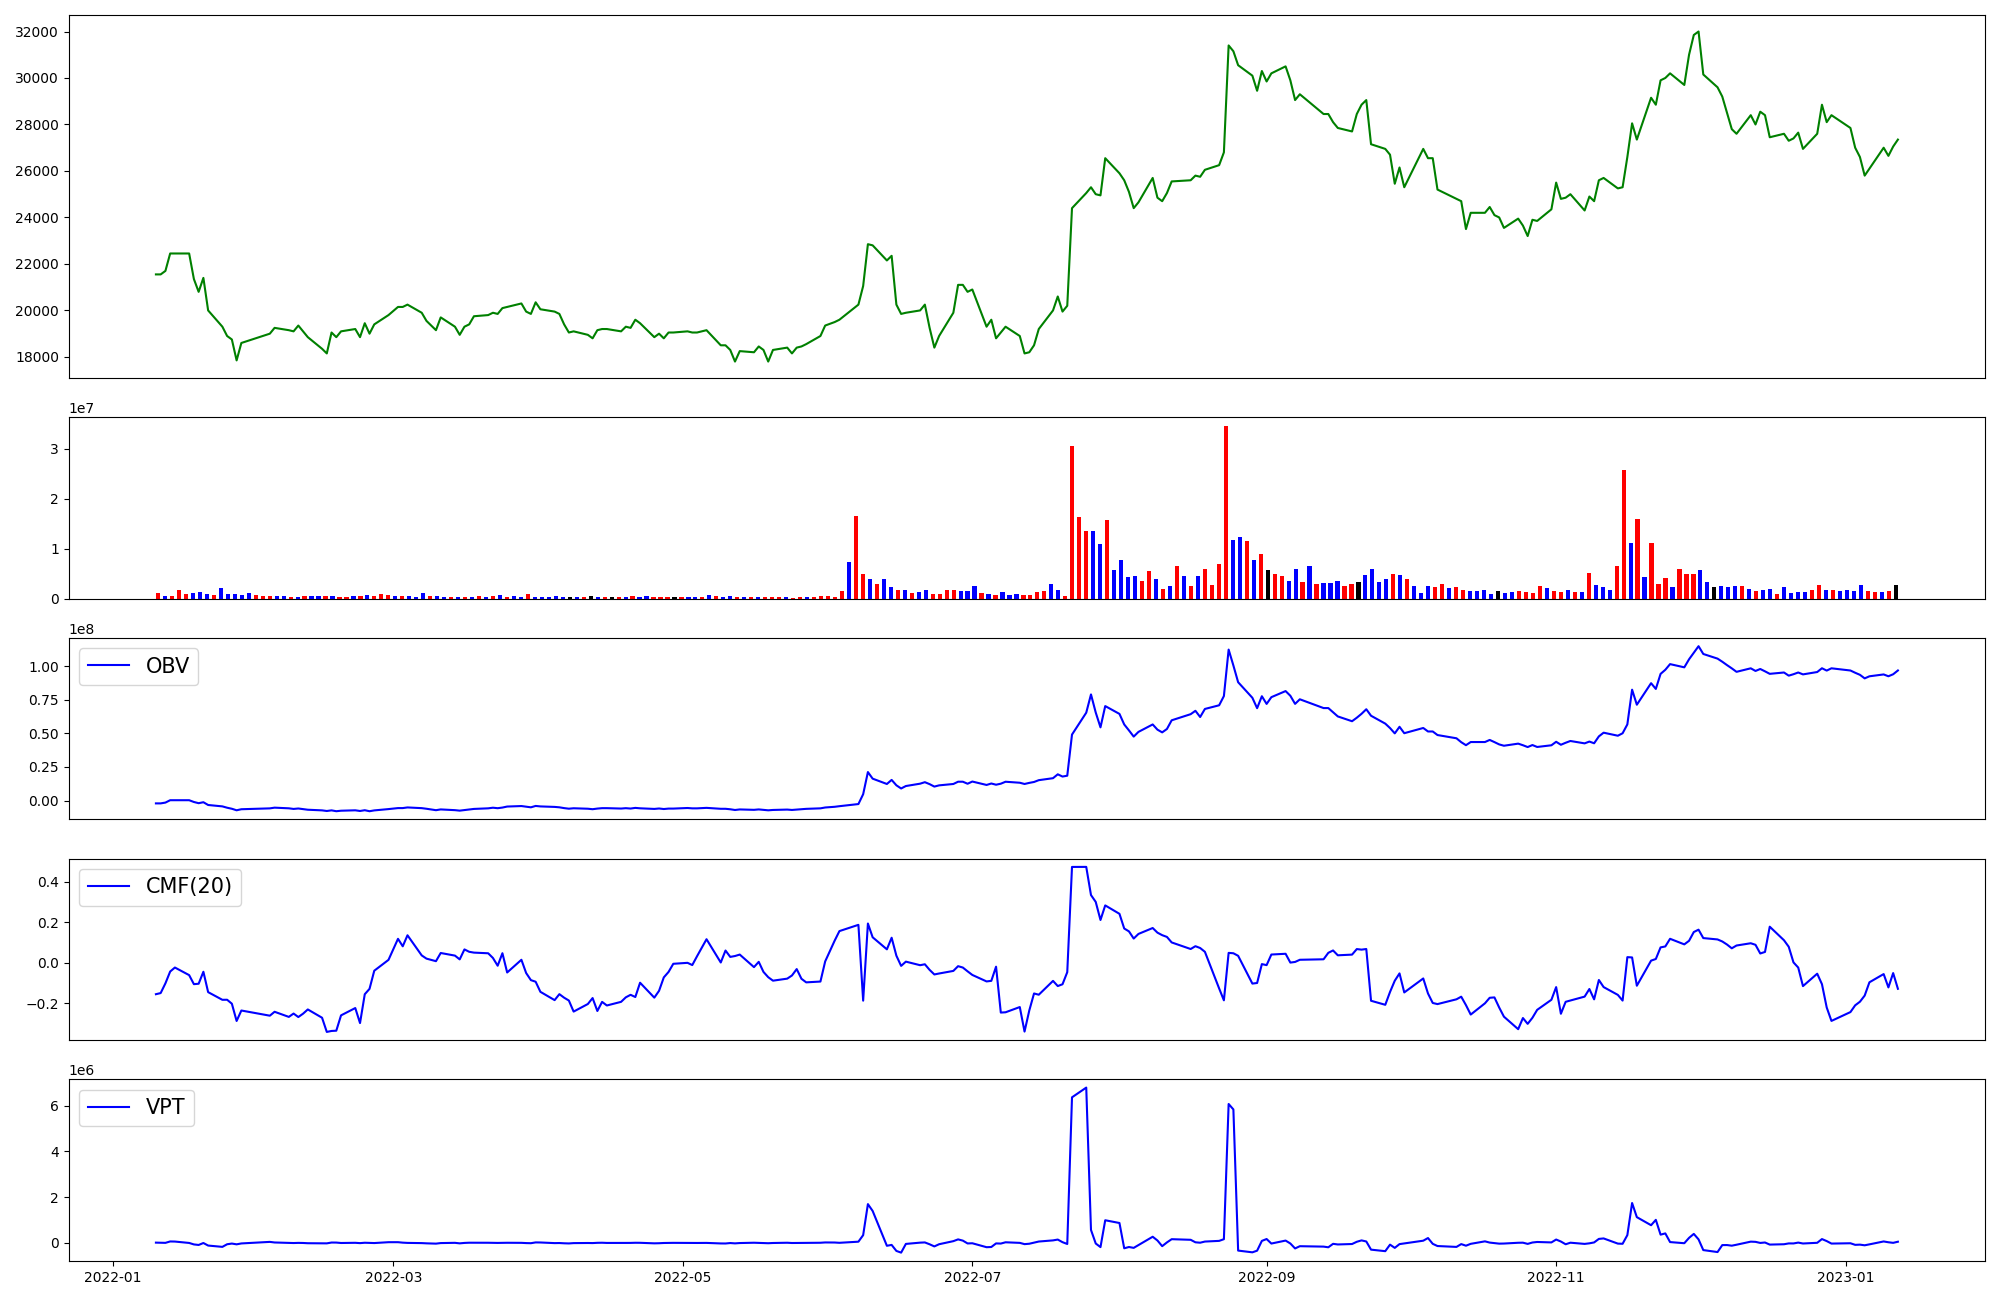The width and height of the screenshot is (2000, 1300).
Task: Click the 2022-03 x-axis date label
Action: click(395, 1277)
